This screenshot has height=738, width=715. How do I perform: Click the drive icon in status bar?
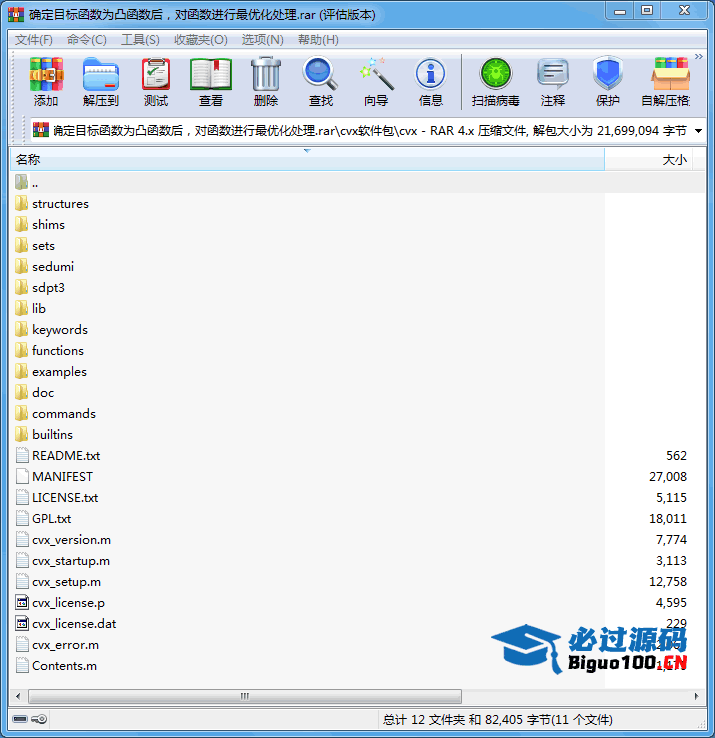pyautogui.click(x=20, y=719)
